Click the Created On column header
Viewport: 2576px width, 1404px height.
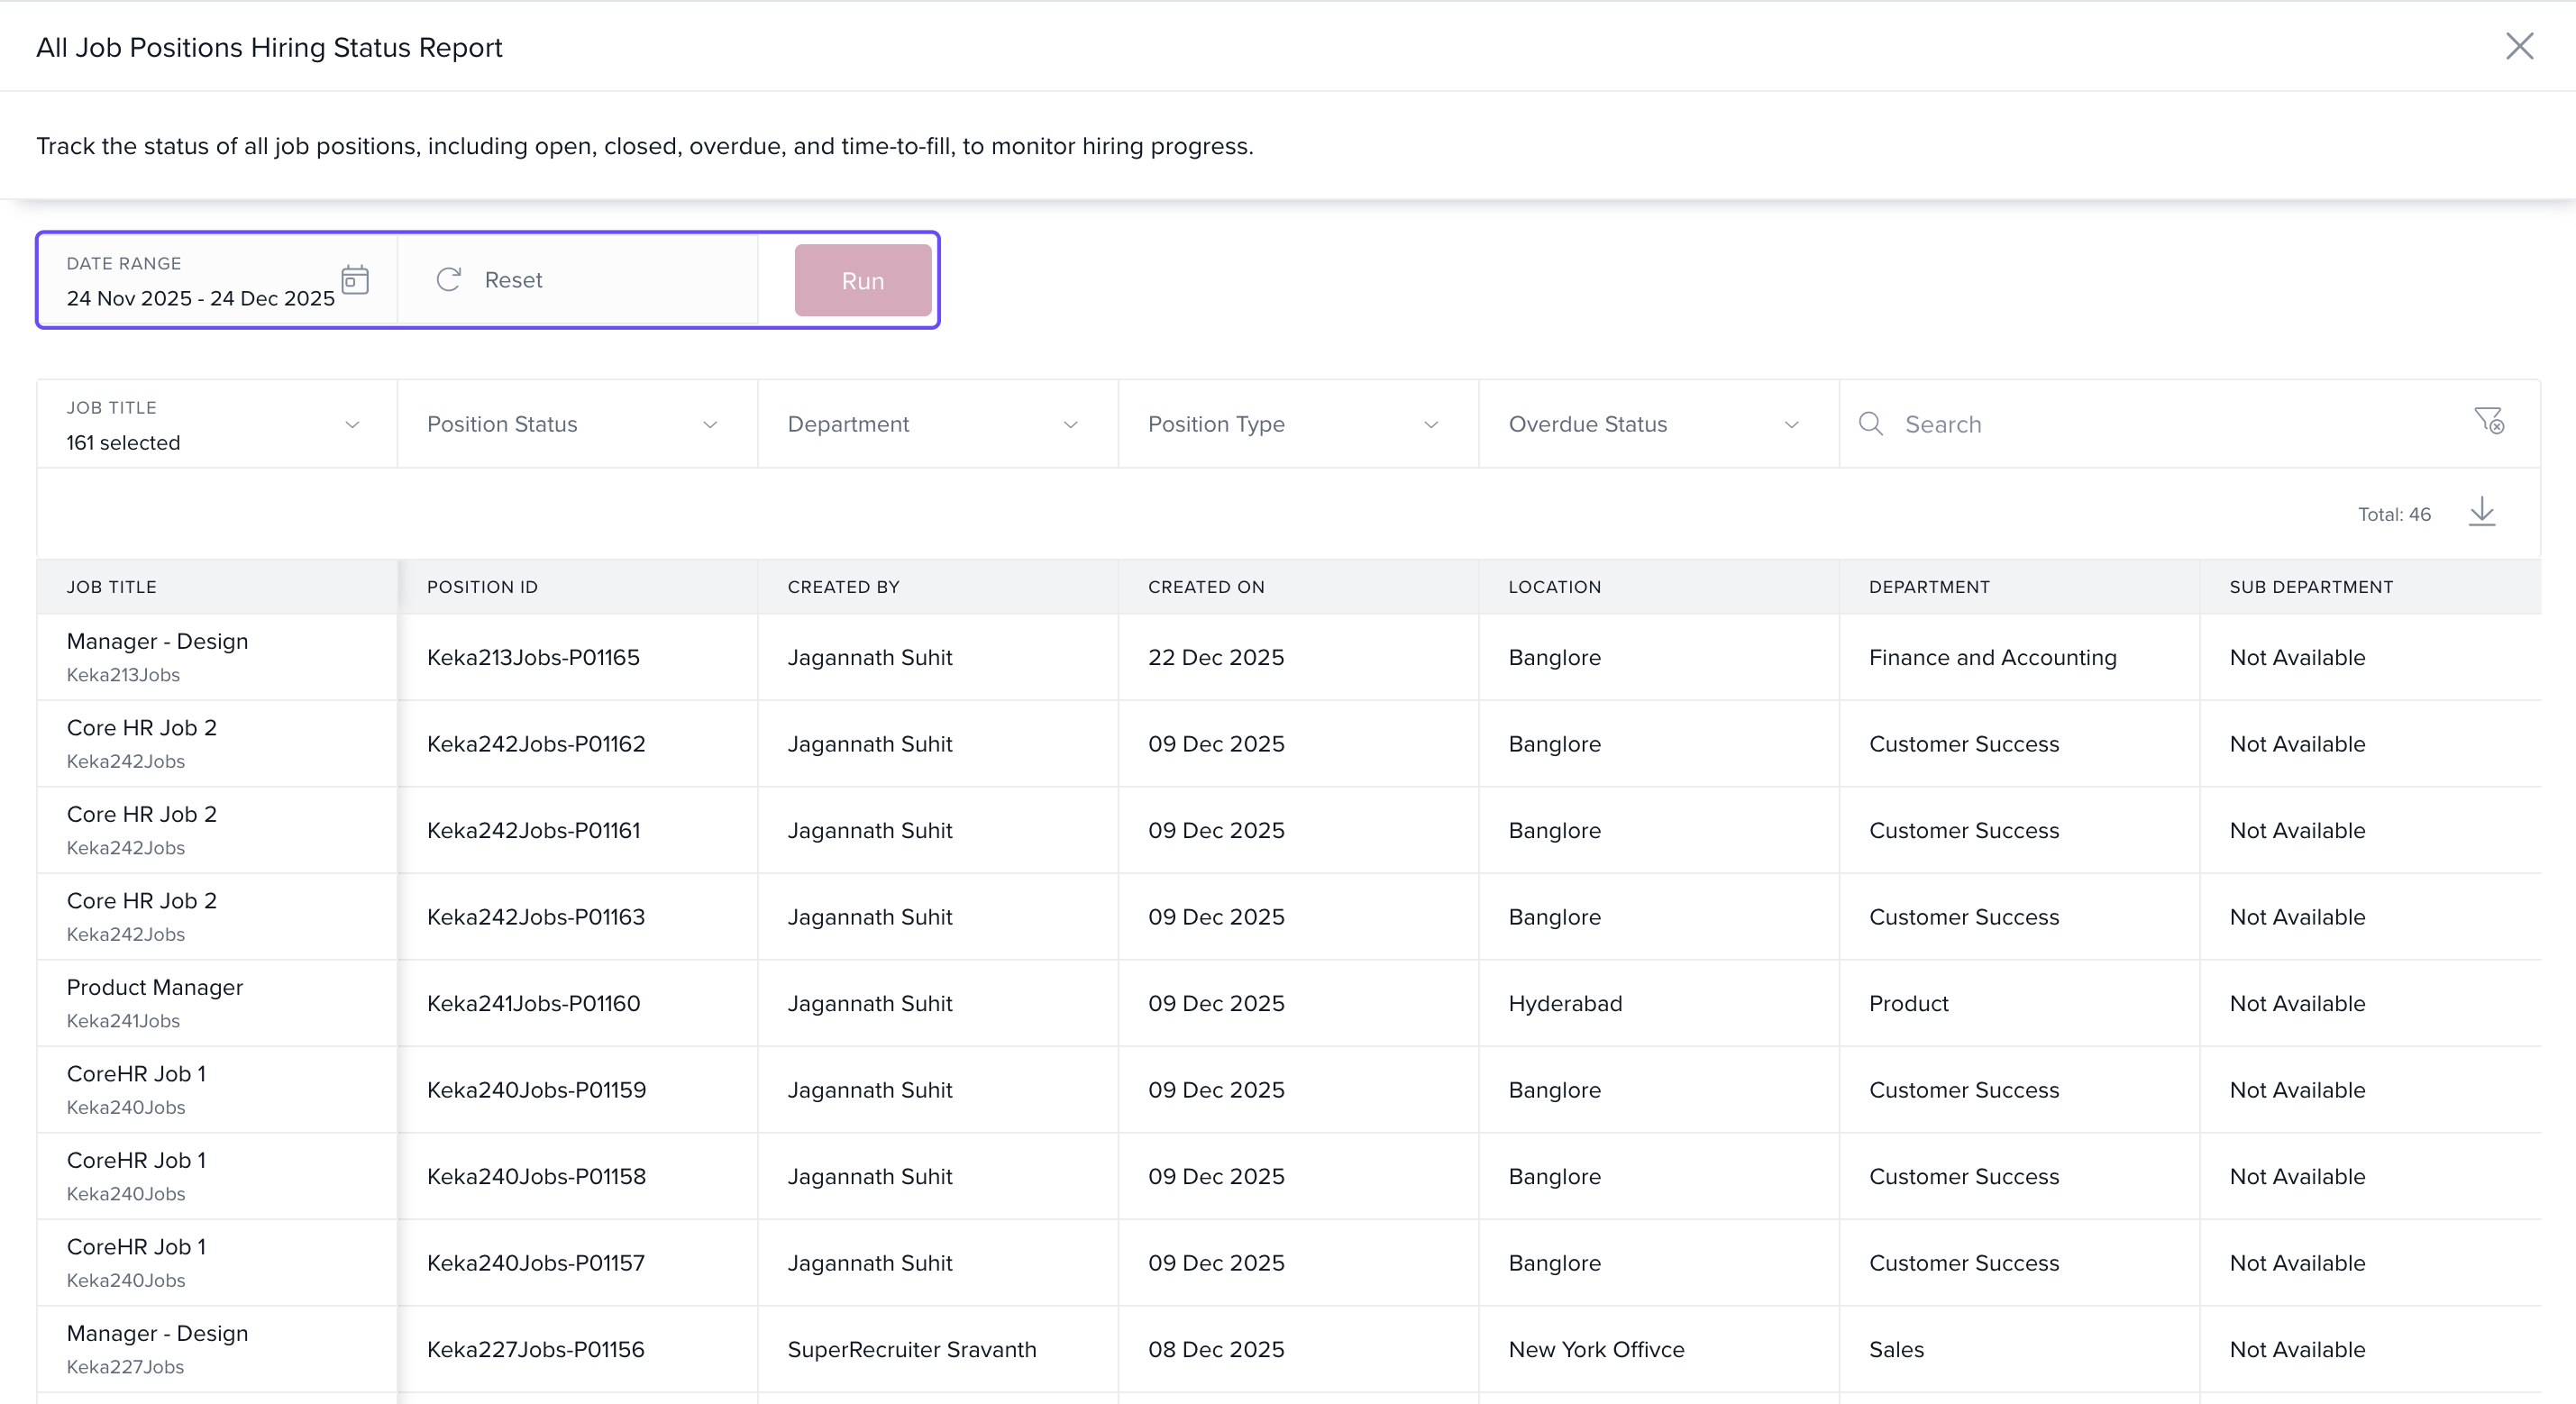coord(1206,587)
